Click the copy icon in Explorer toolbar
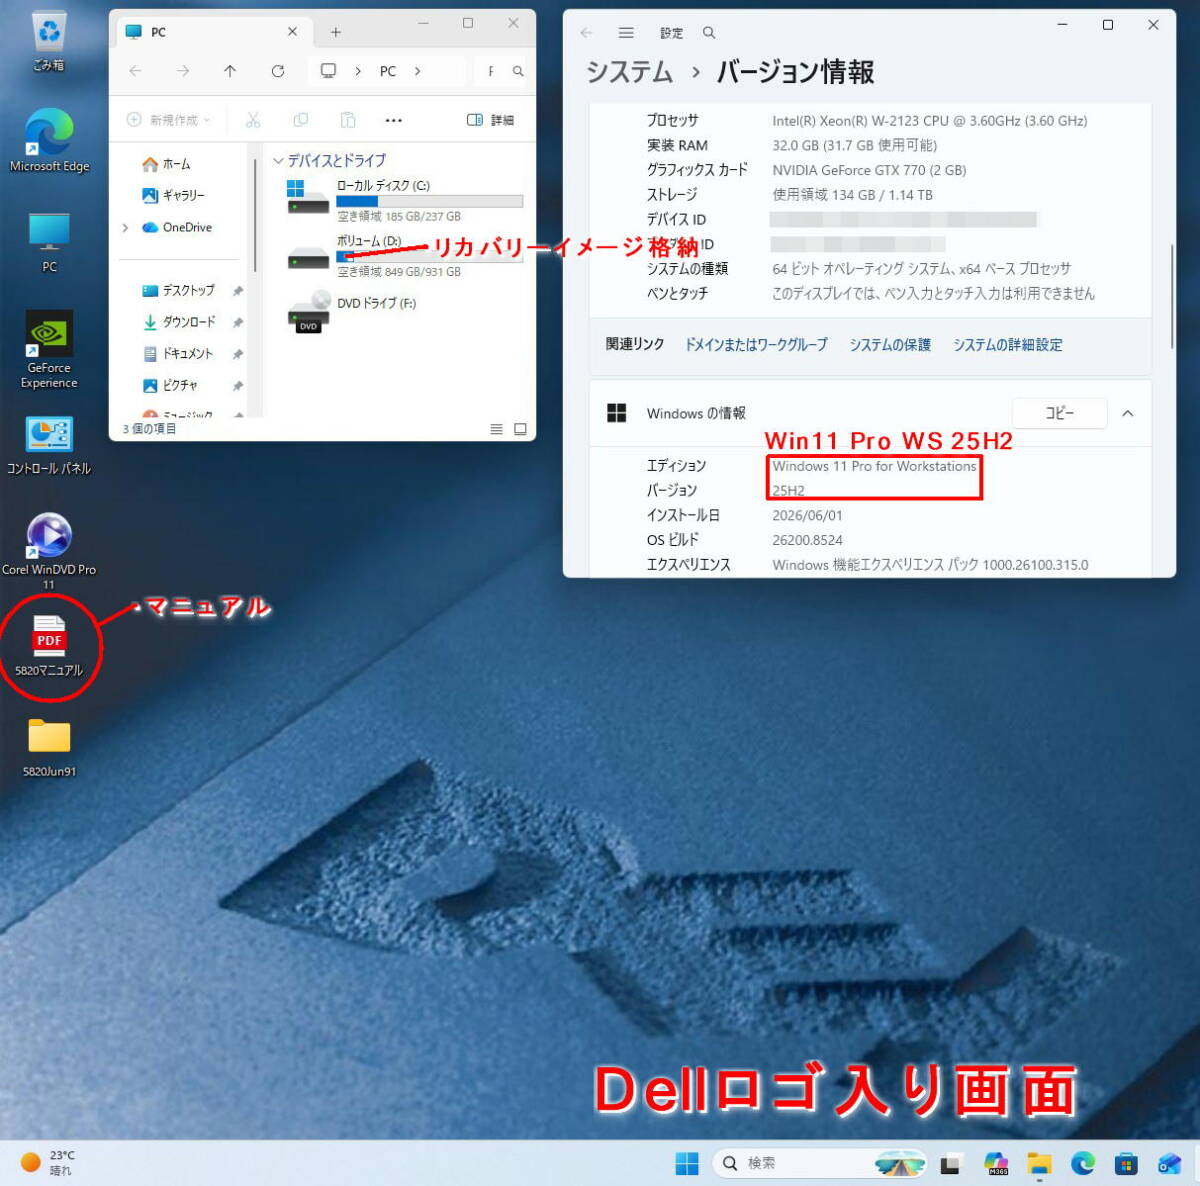 coord(300,120)
